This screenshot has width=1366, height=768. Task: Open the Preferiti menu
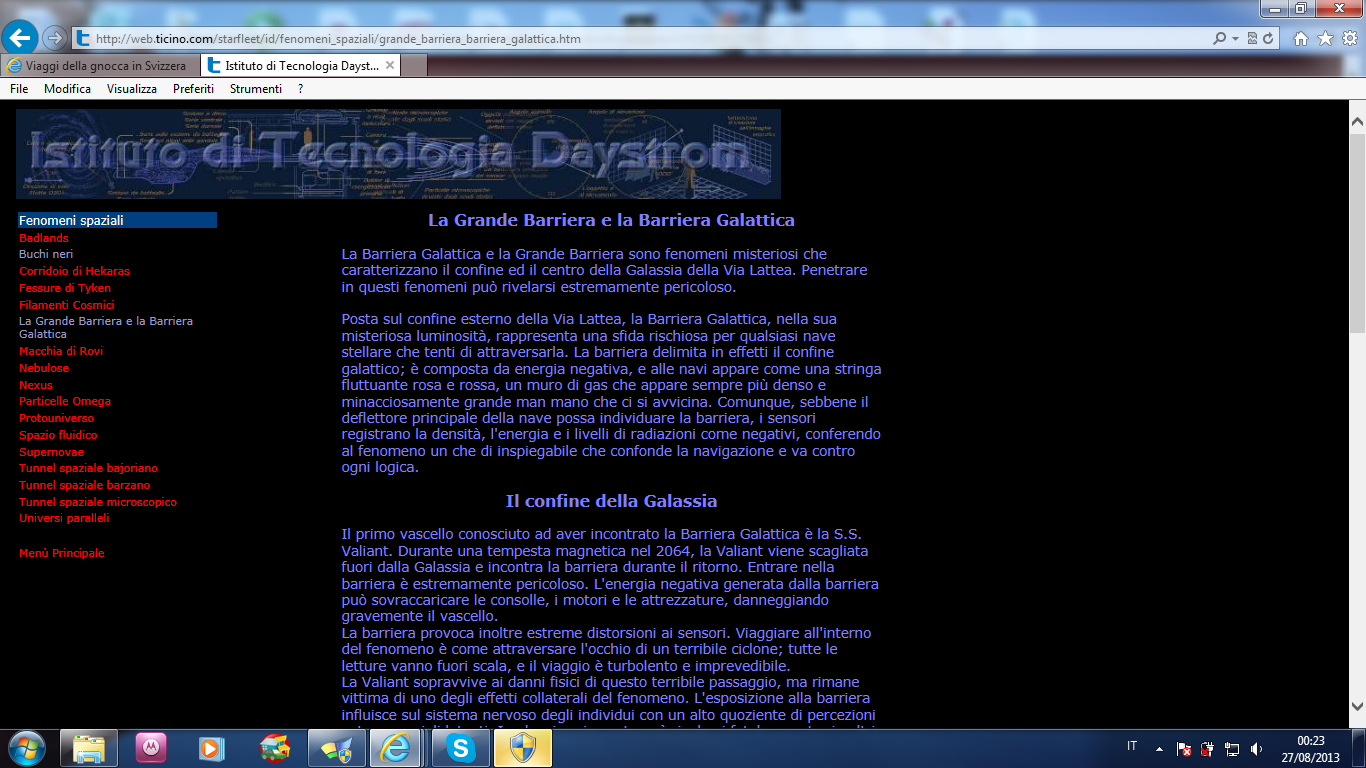193,89
